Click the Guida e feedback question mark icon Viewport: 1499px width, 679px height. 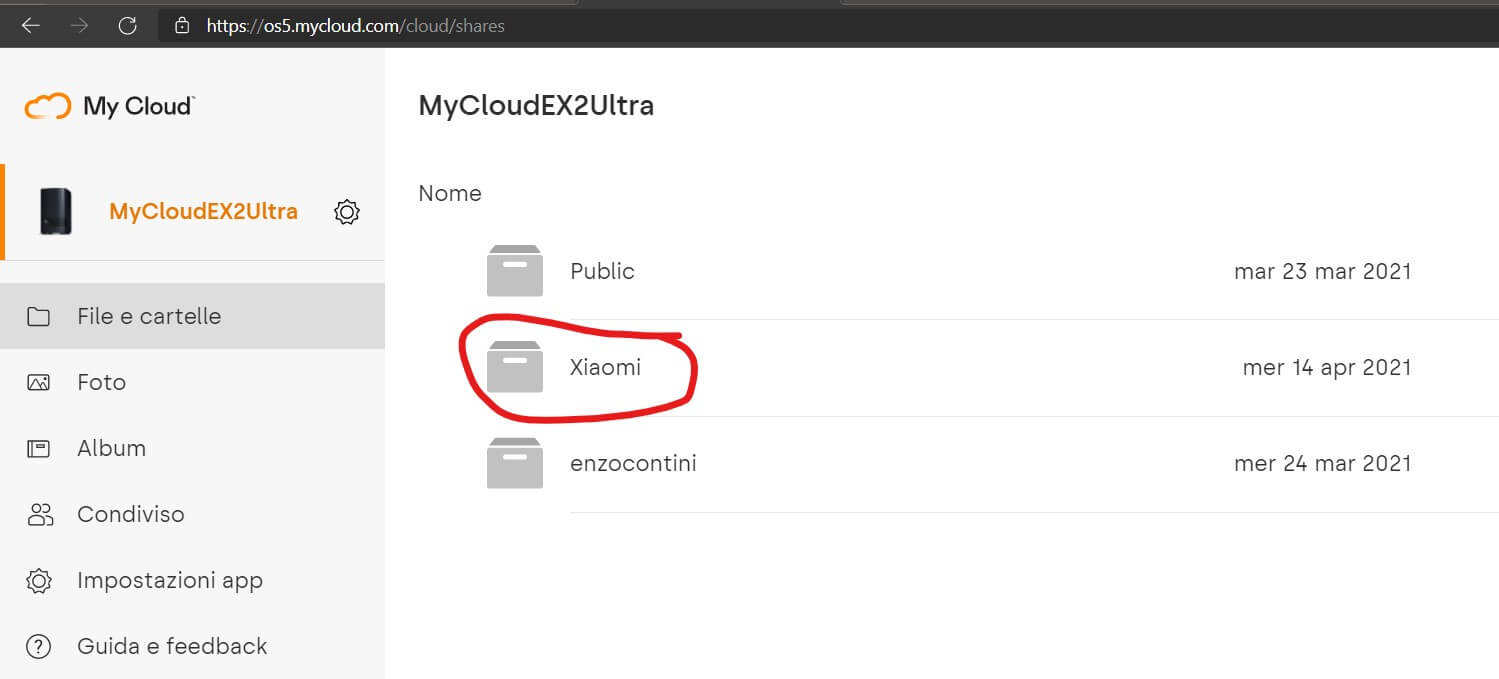pos(39,647)
